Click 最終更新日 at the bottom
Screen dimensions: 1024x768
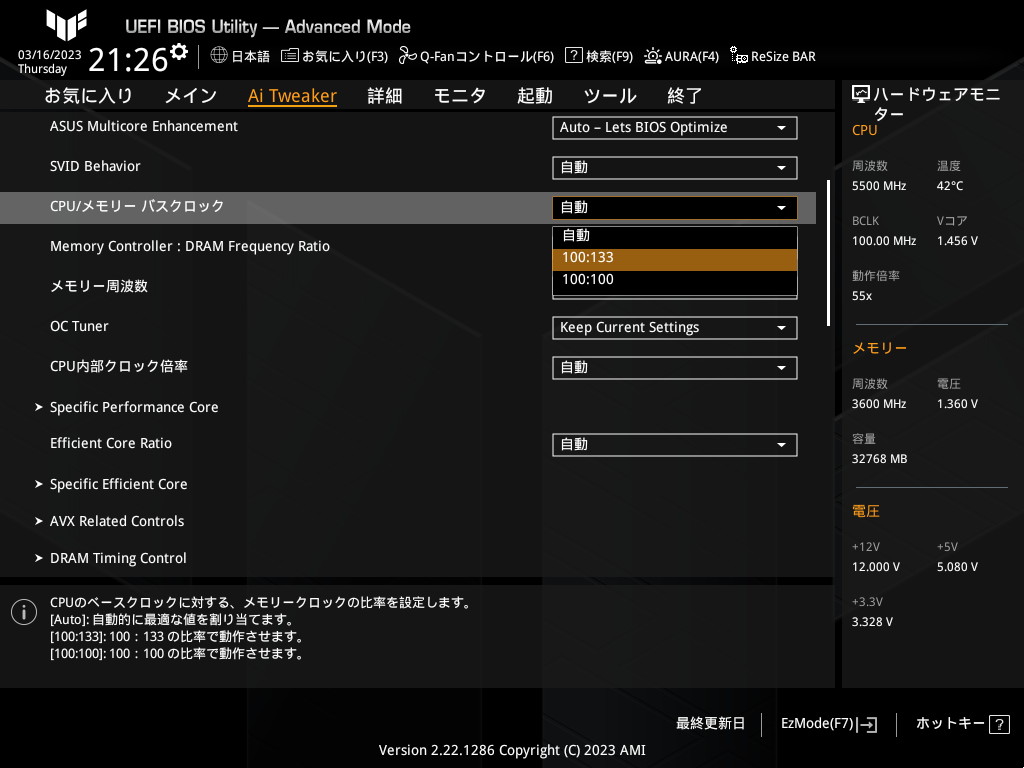pos(711,724)
